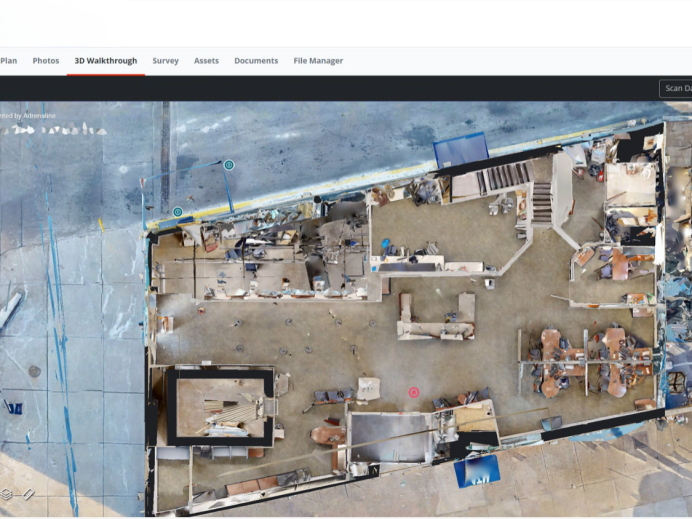Select the measurement ruler tool icon
The width and height of the screenshot is (692, 519).
28,494
